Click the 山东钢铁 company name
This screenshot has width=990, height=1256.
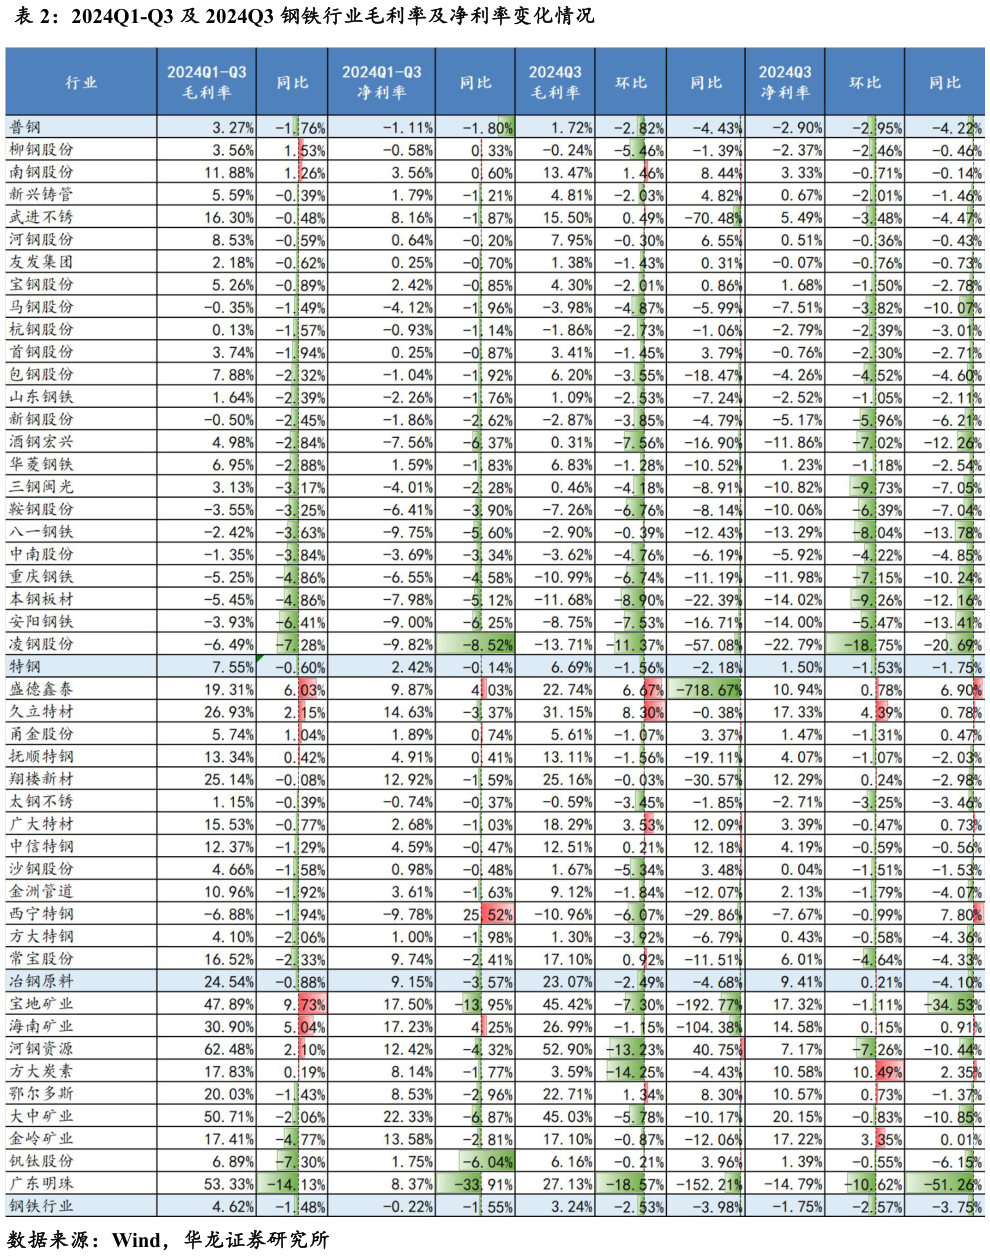pyautogui.click(x=41, y=397)
